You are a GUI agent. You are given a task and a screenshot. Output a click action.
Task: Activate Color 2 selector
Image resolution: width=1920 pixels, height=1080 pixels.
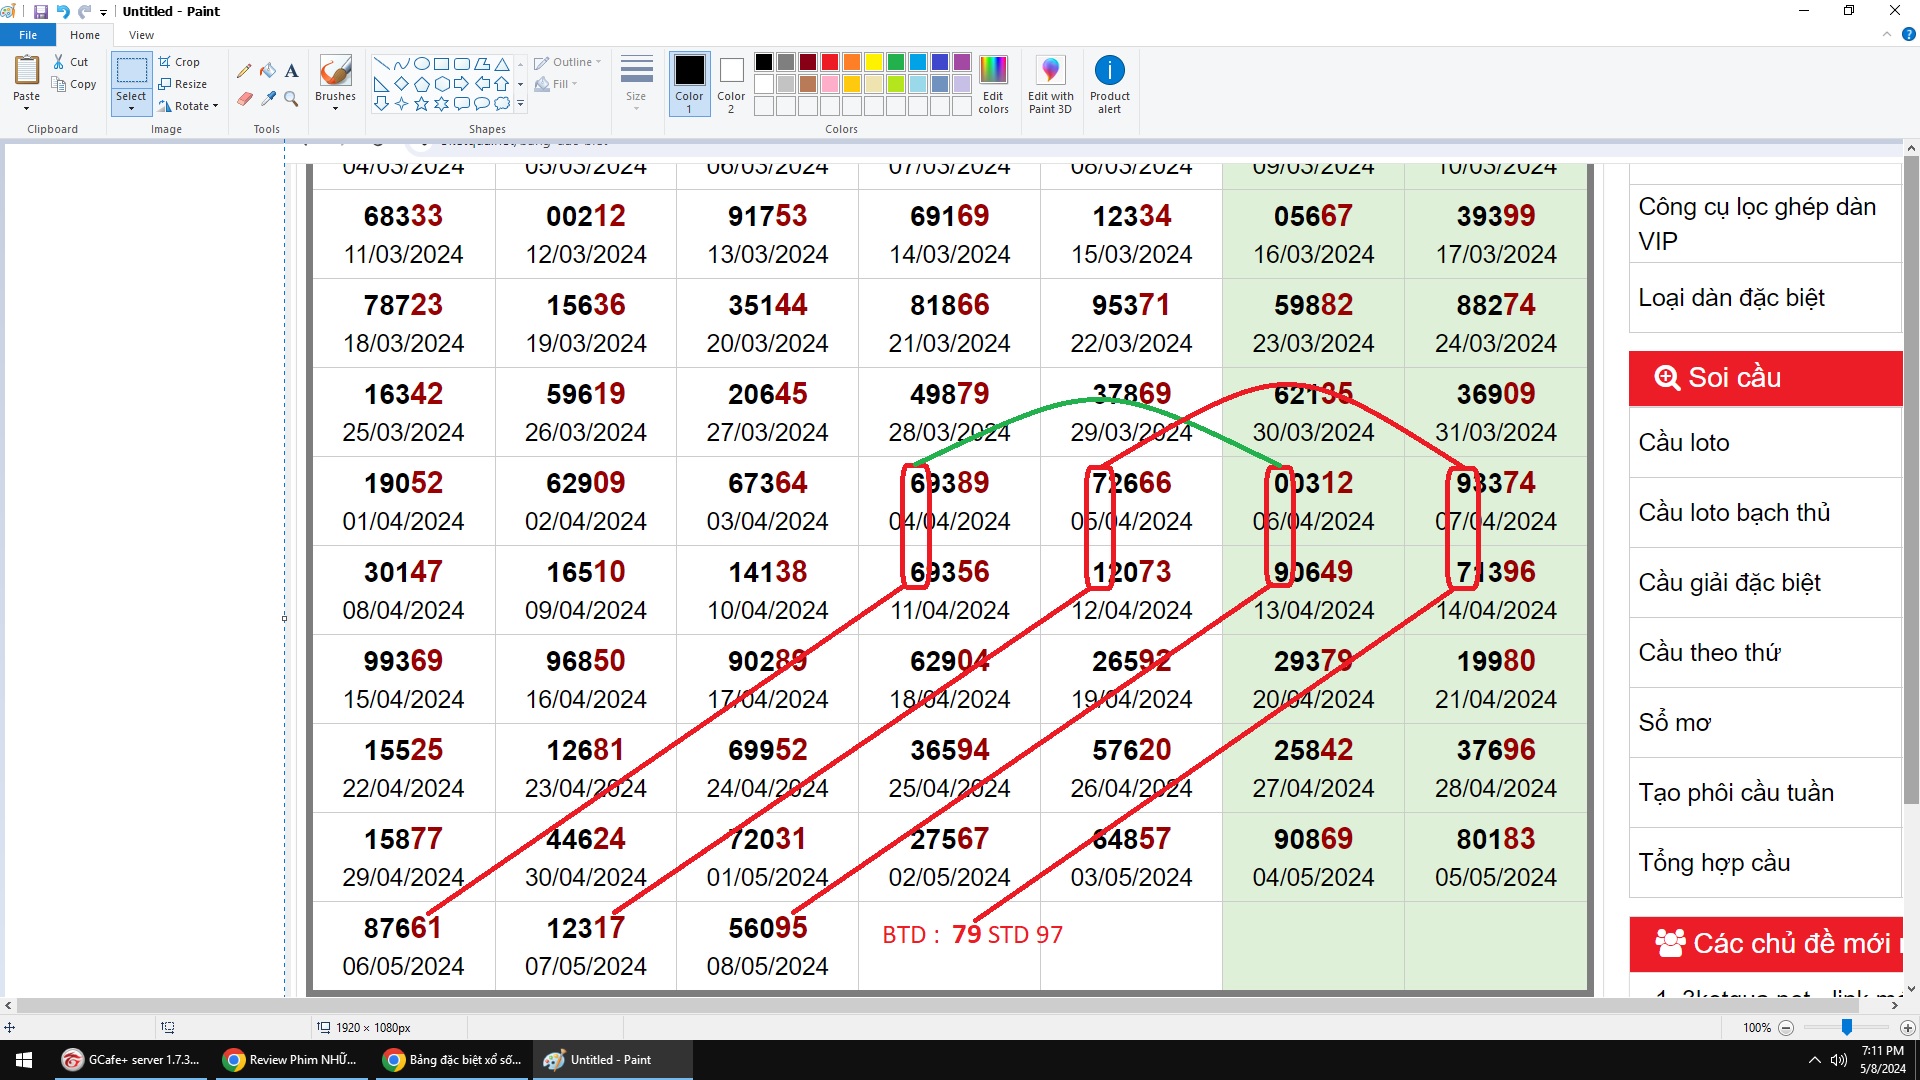[x=731, y=84]
